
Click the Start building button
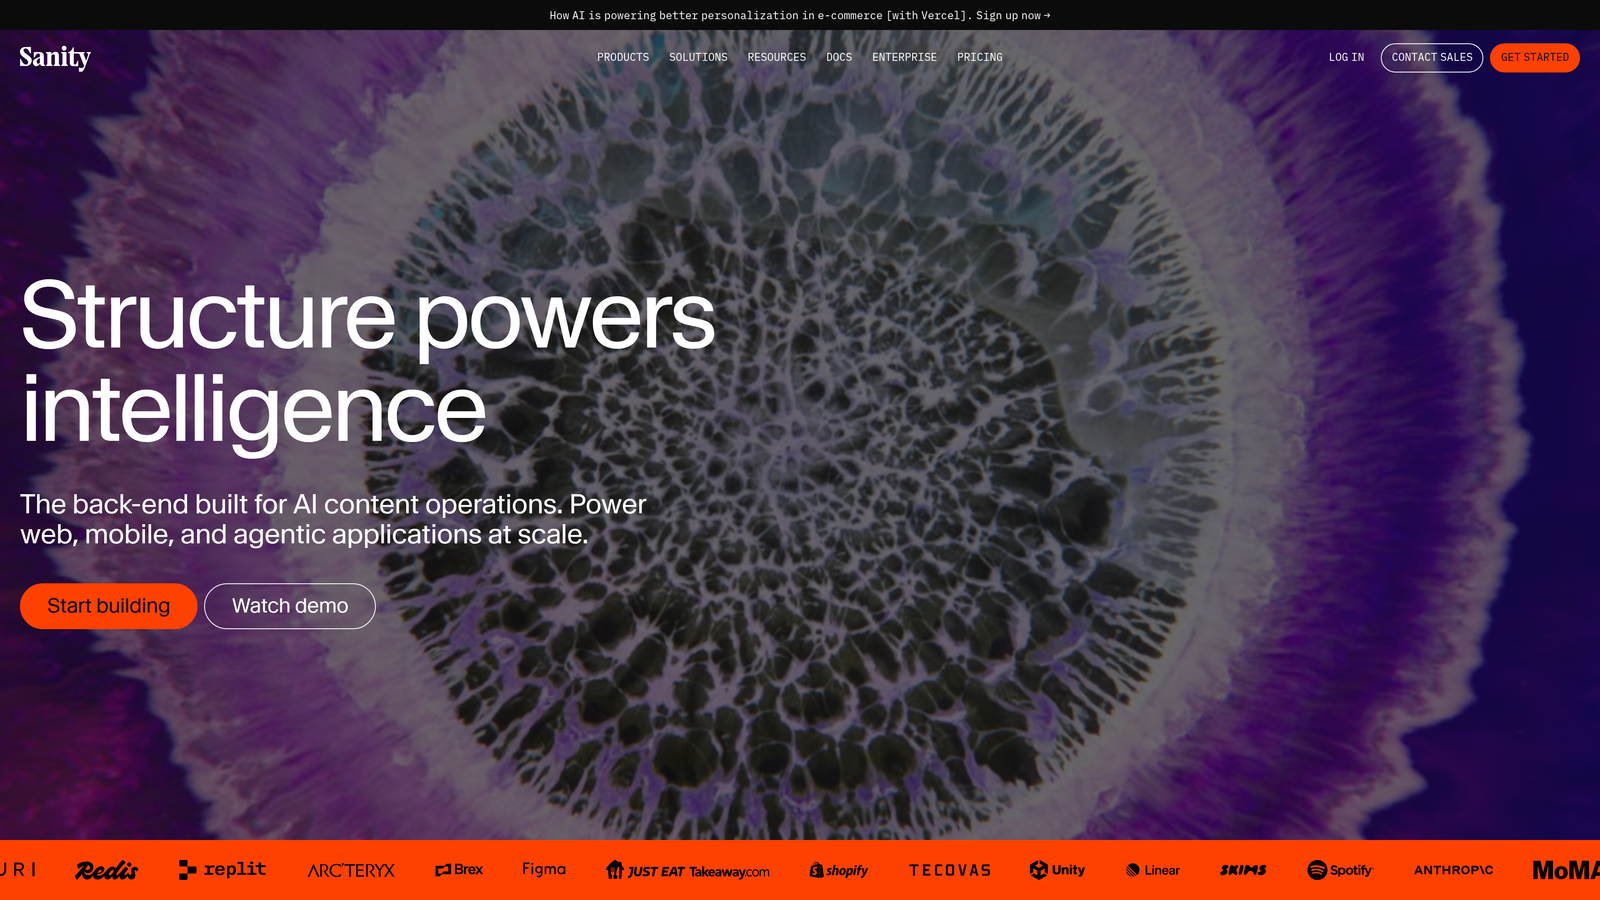pyautogui.click(x=108, y=606)
